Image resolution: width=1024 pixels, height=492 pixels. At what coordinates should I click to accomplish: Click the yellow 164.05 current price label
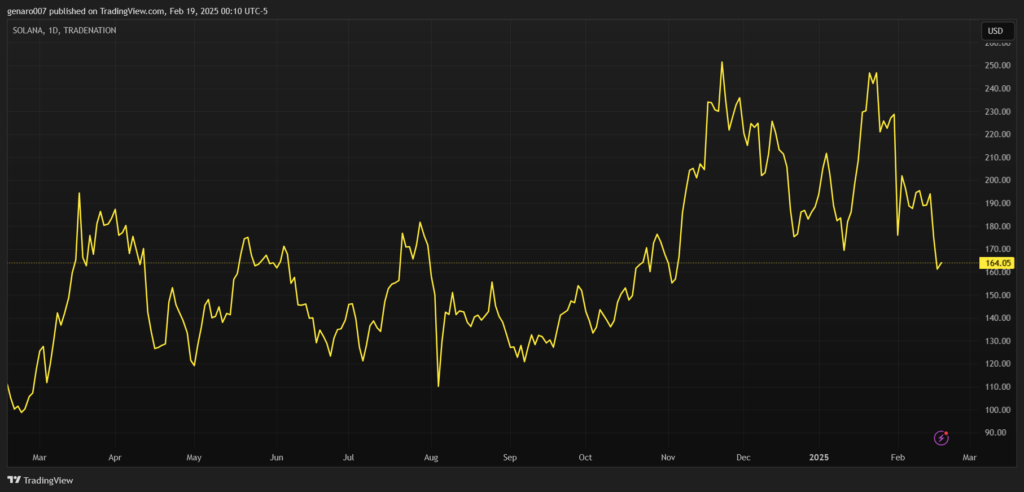(x=999, y=263)
